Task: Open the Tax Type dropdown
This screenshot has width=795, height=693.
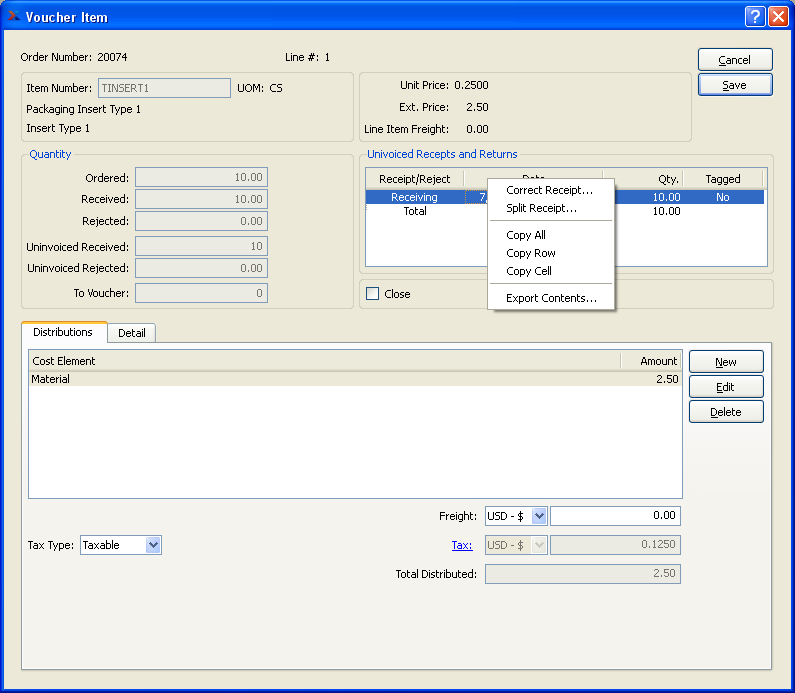Action: tap(153, 545)
